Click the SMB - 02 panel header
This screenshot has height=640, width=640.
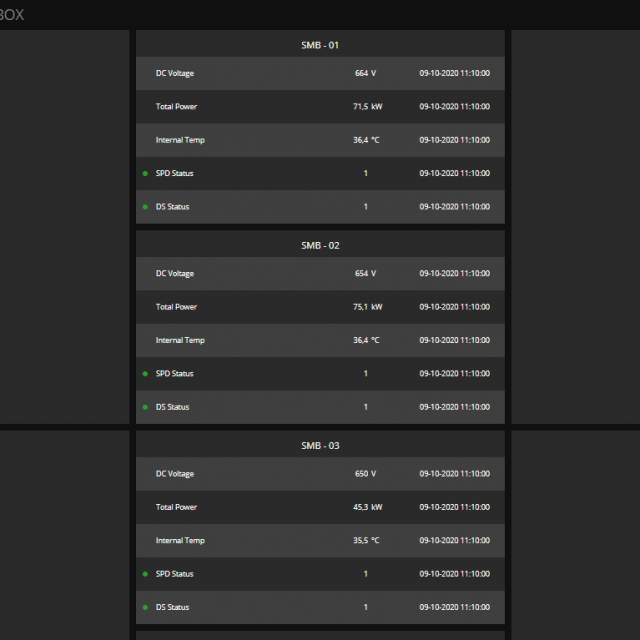320,245
